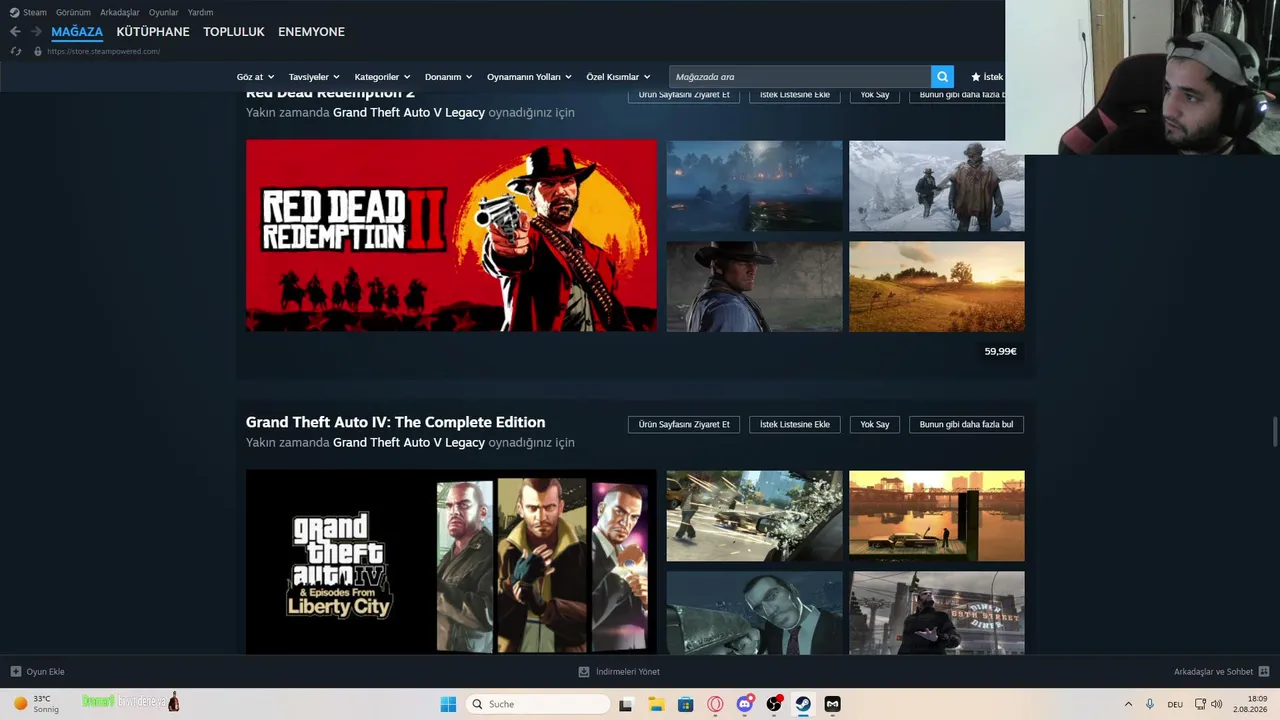Expand the Oynamanın Yolları dropdown

tap(529, 77)
